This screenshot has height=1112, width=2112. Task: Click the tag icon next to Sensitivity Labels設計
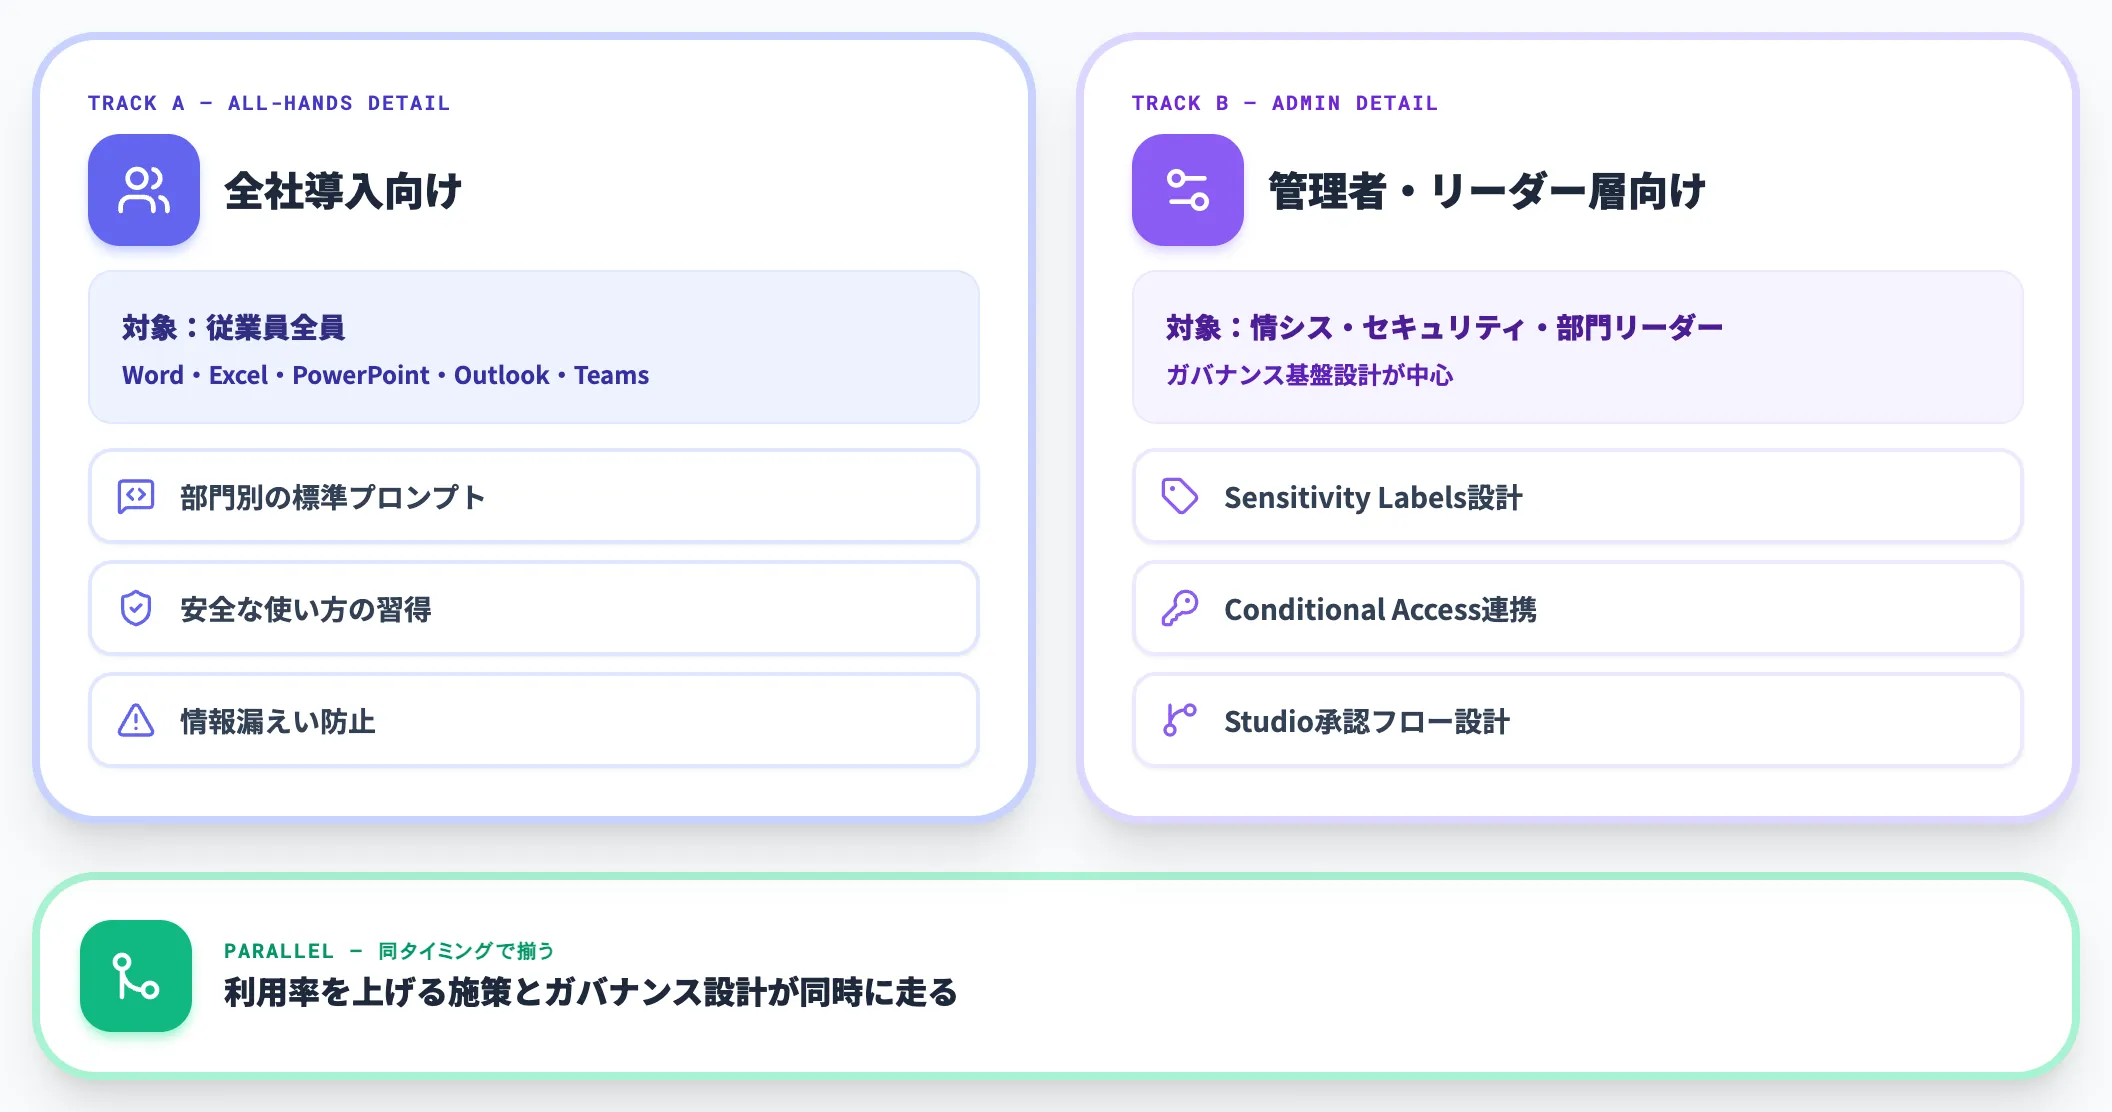click(1180, 496)
